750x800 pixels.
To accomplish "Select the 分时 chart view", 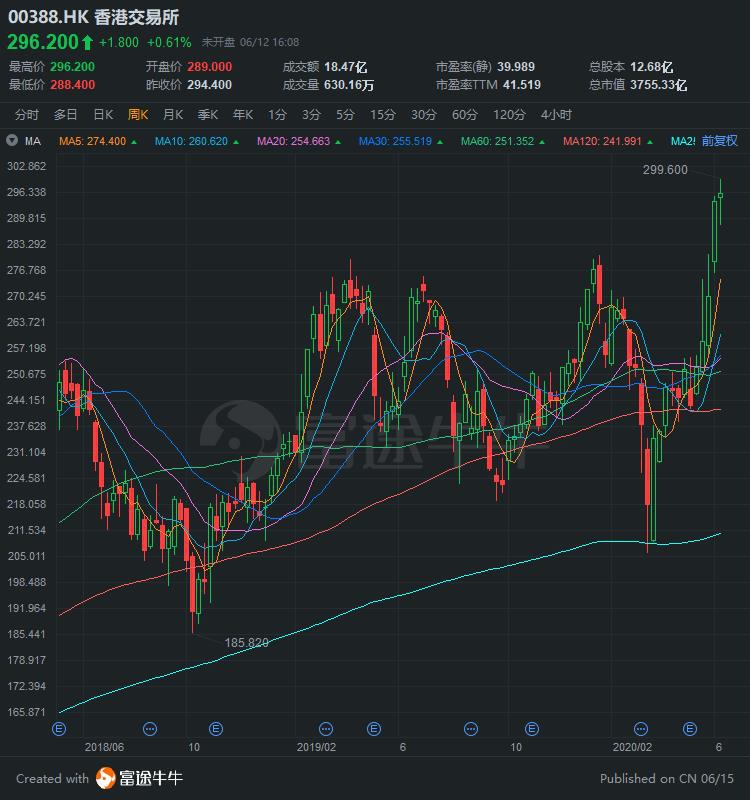I will point(27,114).
